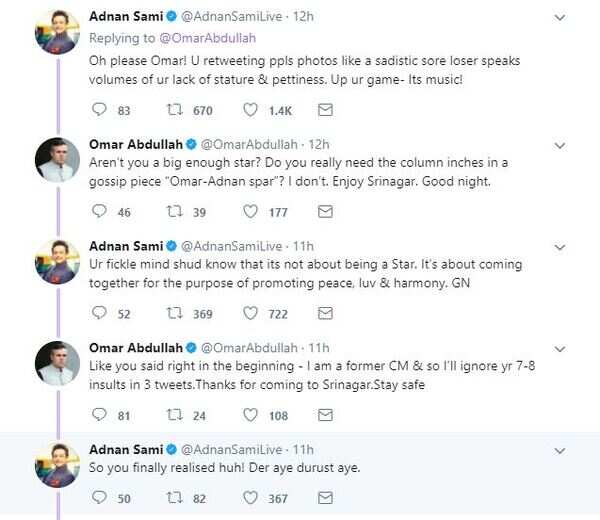Click Adnan Sami's avatar on "fickle mind" tweet
Screen dimensions: 600x520
click(57, 262)
